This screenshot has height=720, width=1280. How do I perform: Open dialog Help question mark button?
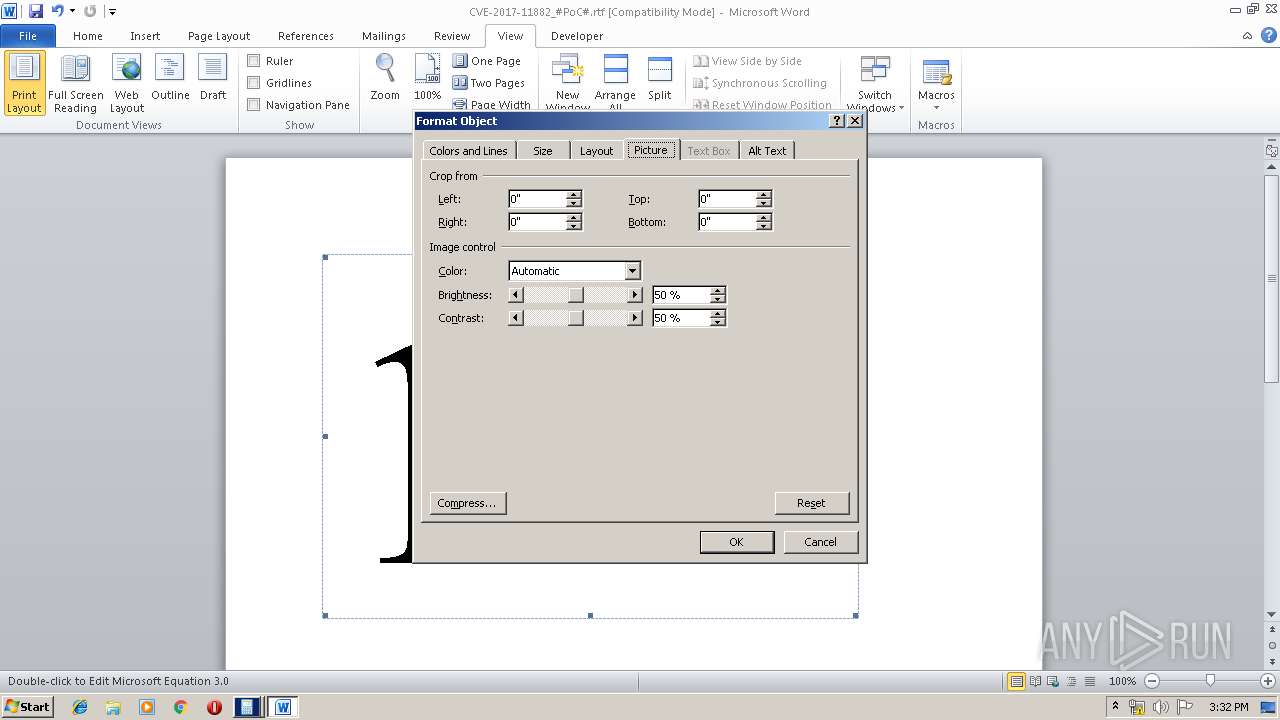[x=837, y=120]
